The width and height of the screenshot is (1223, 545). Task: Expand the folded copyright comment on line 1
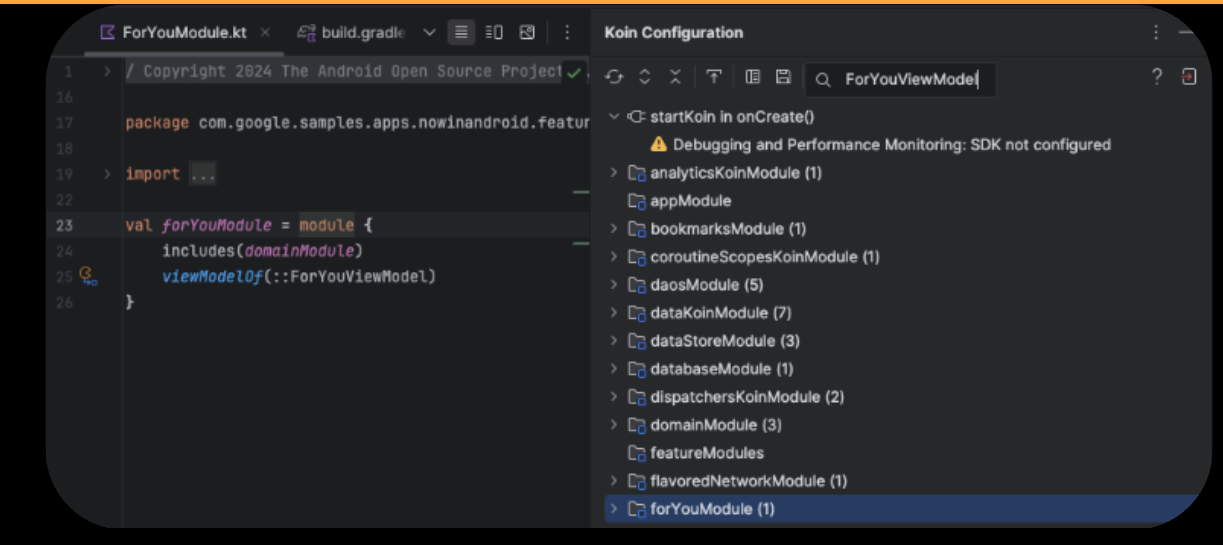[107, 72]
